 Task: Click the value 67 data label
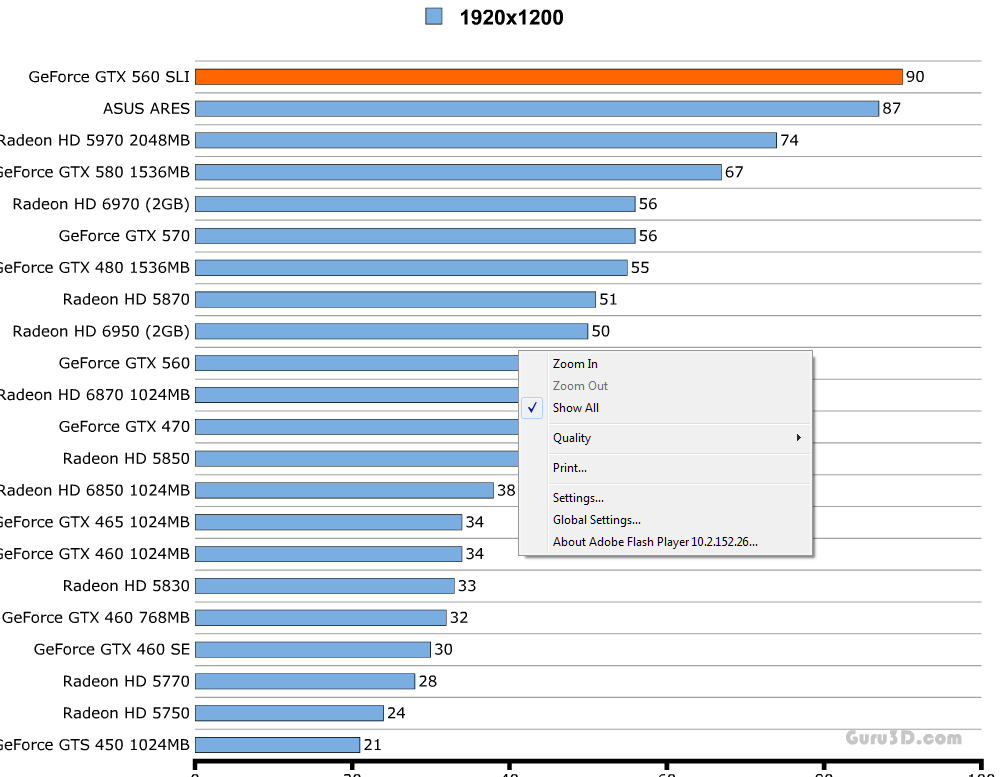(x=734, y=172)
